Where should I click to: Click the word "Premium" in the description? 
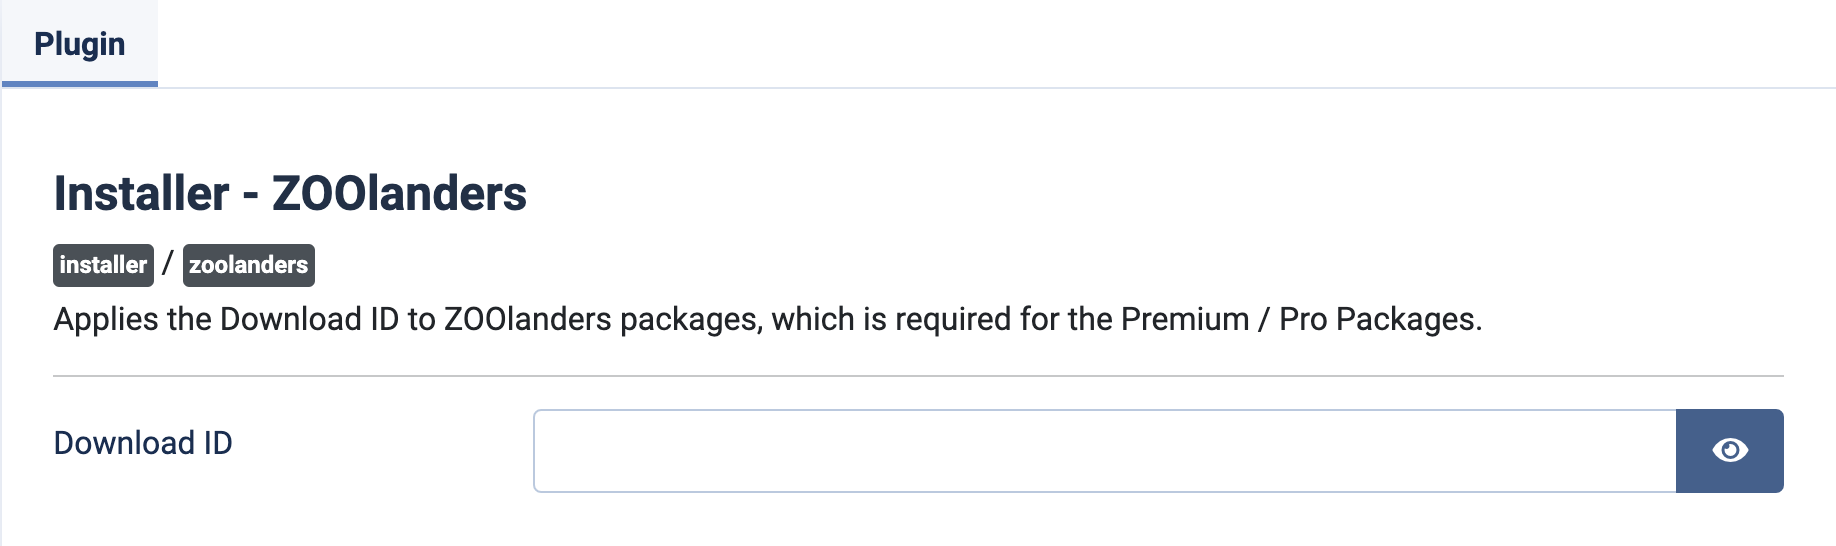pos(1185,319)
